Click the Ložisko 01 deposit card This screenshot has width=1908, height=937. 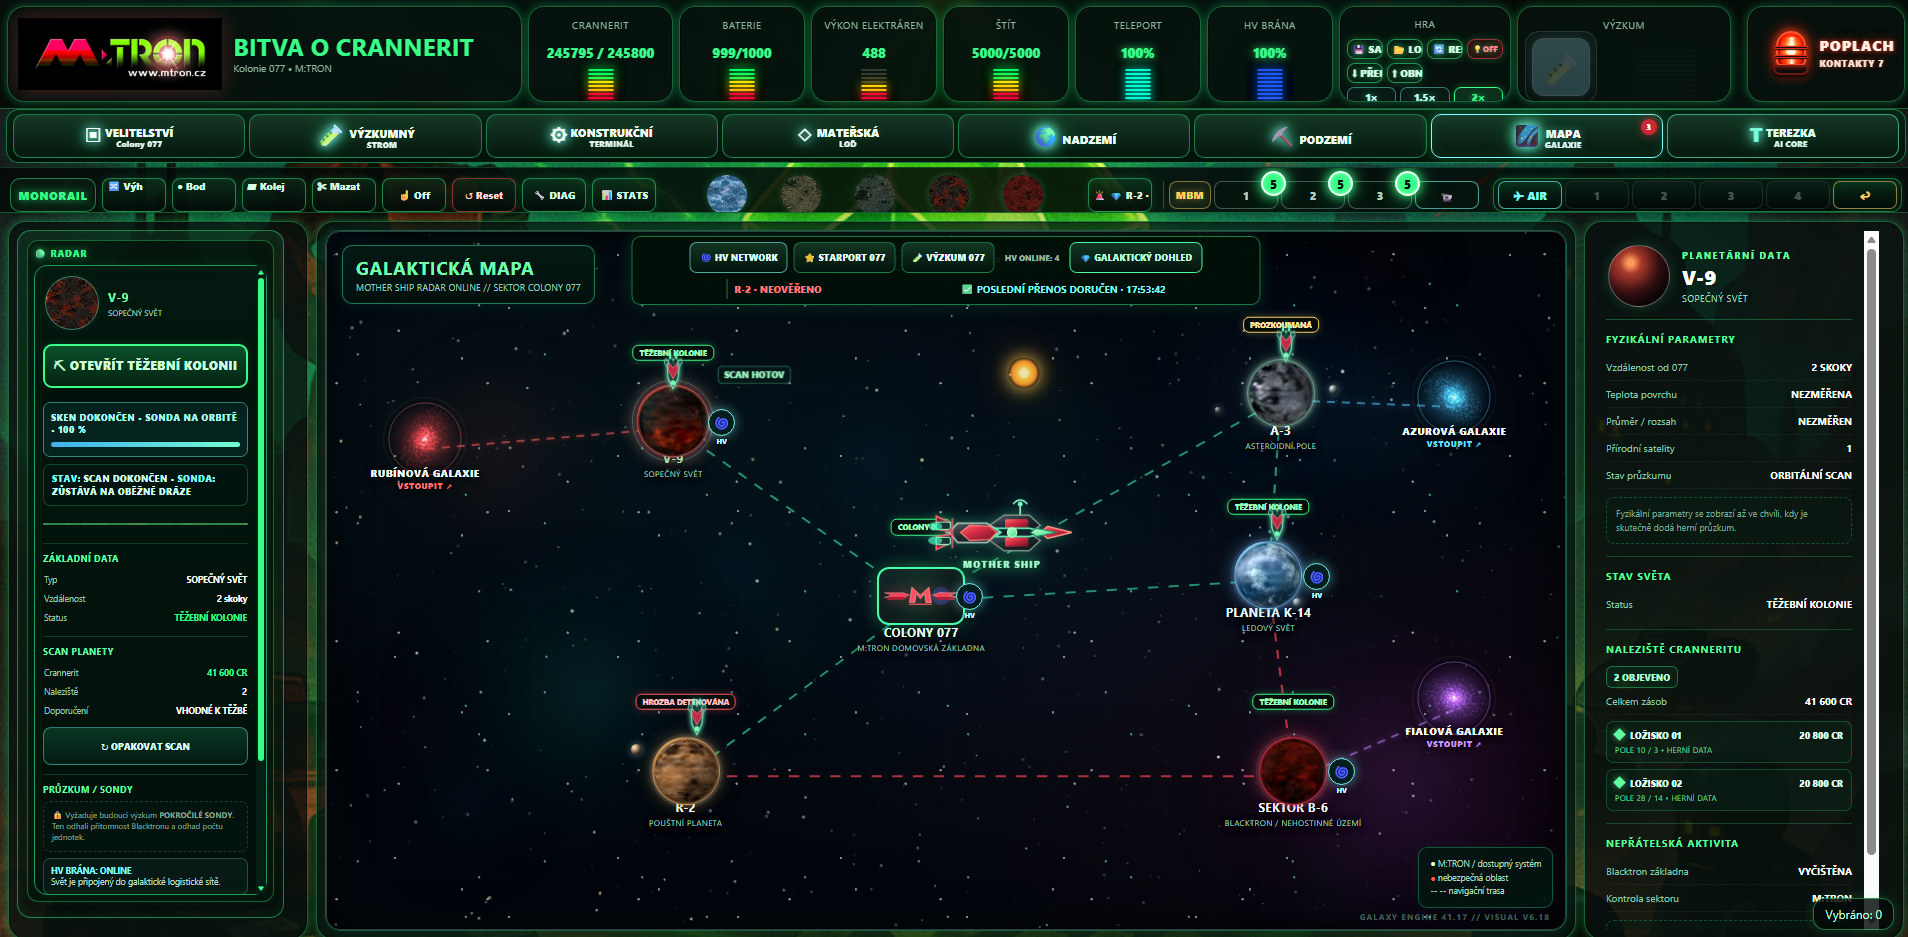tap(1728, 742)
